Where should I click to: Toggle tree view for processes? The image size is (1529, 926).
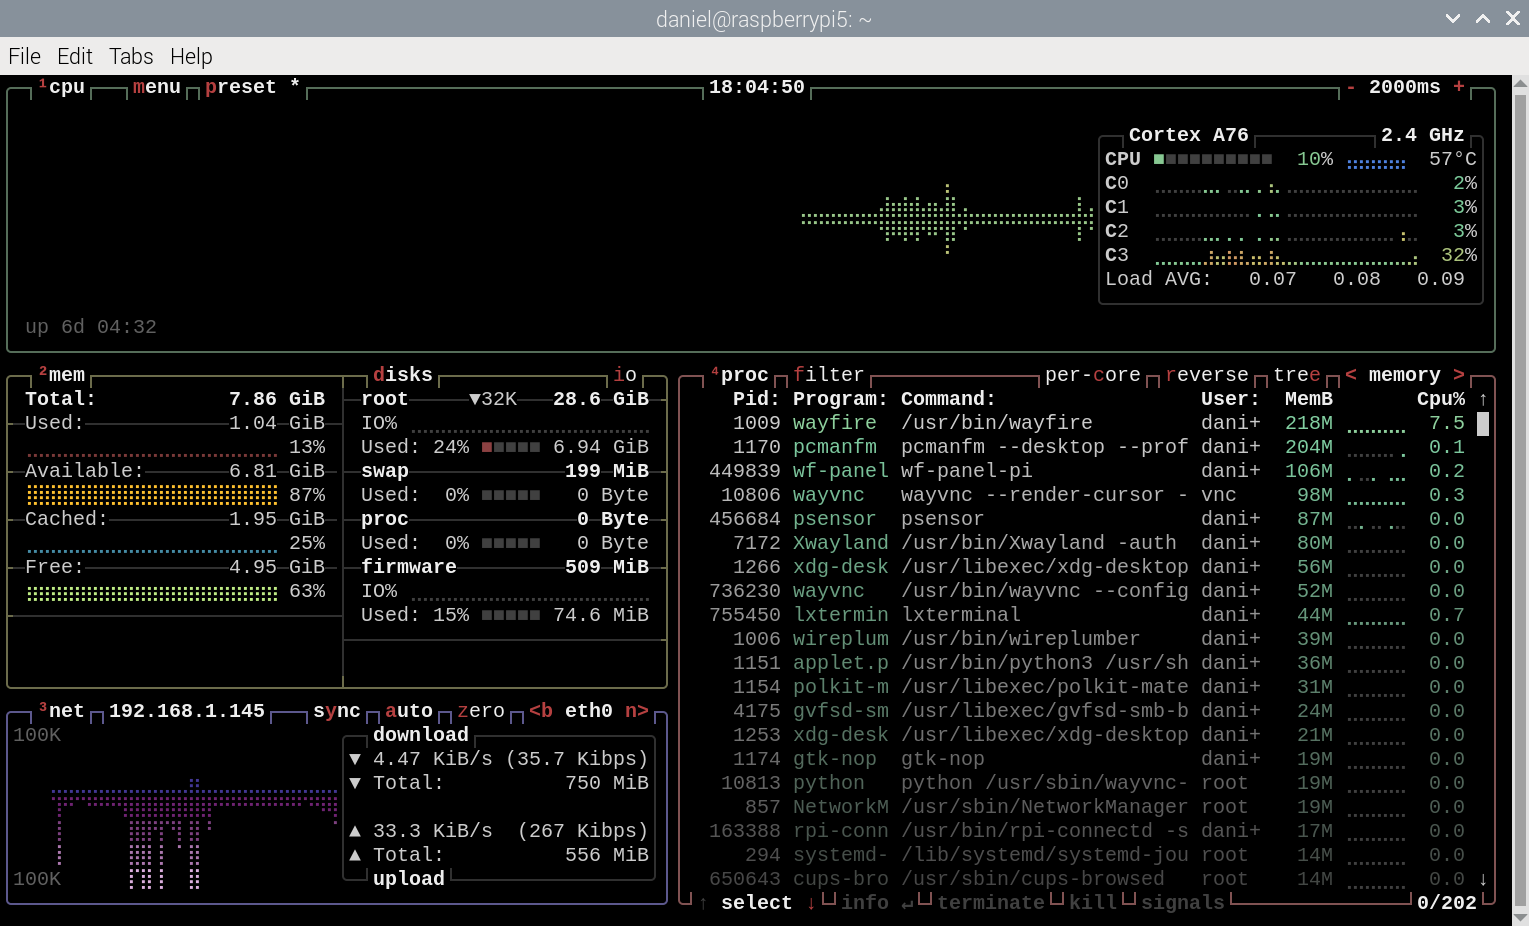(x=1297, y=375)
